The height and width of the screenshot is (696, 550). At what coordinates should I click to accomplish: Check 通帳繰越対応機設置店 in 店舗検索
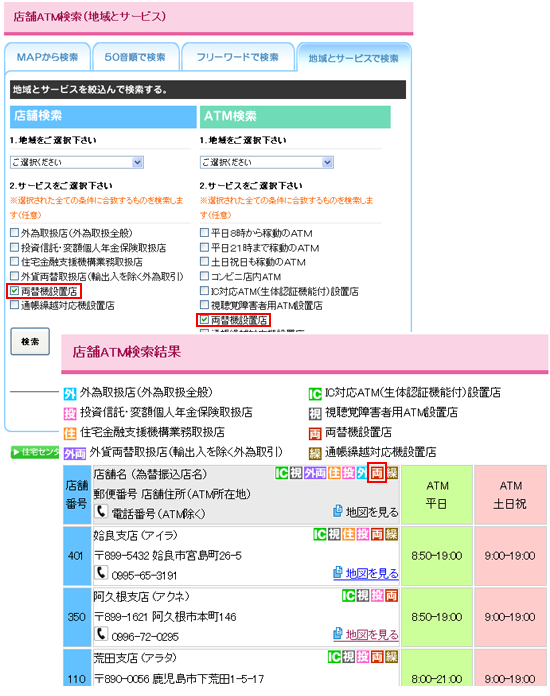coord(15,305)
